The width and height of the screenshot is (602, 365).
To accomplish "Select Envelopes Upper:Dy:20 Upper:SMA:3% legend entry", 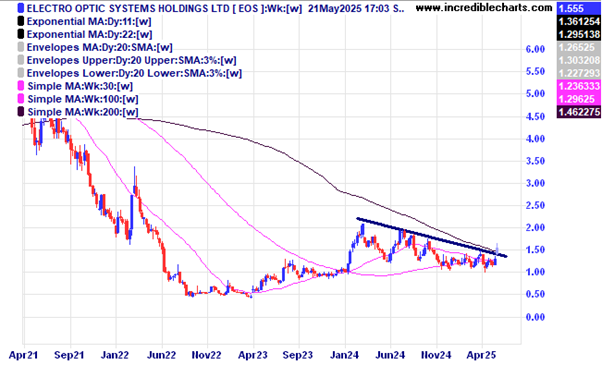I will point(132,61).
